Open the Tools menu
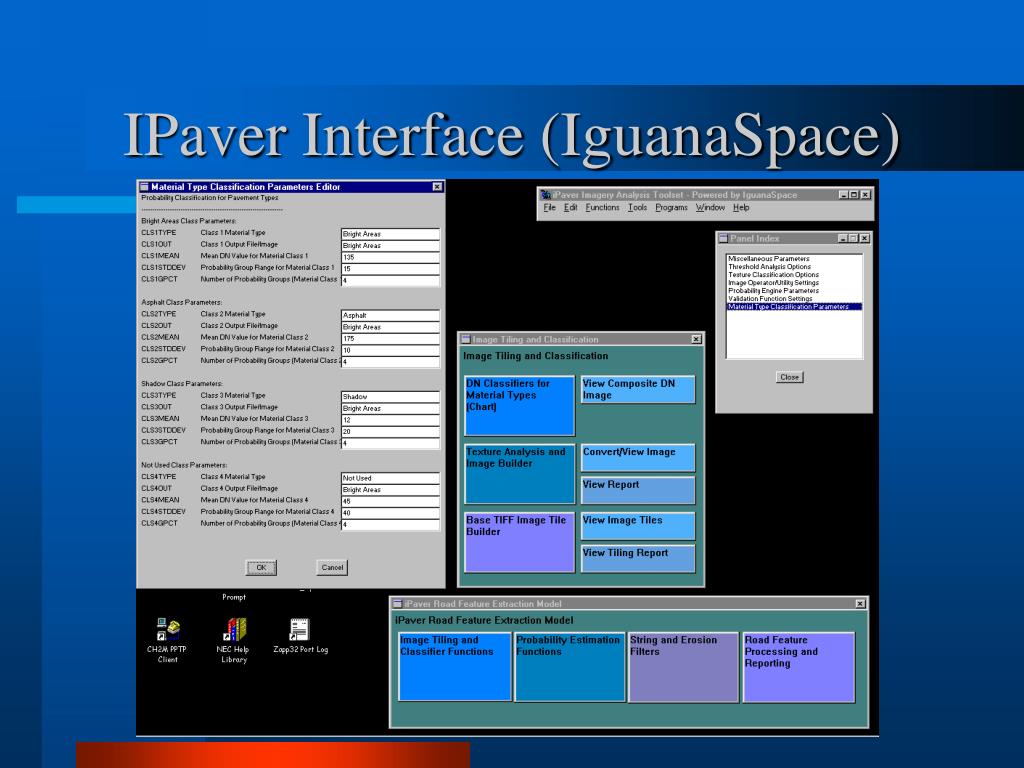This screenshot has width=1024, height=768. pyautogui.click(x=637, y=208)
